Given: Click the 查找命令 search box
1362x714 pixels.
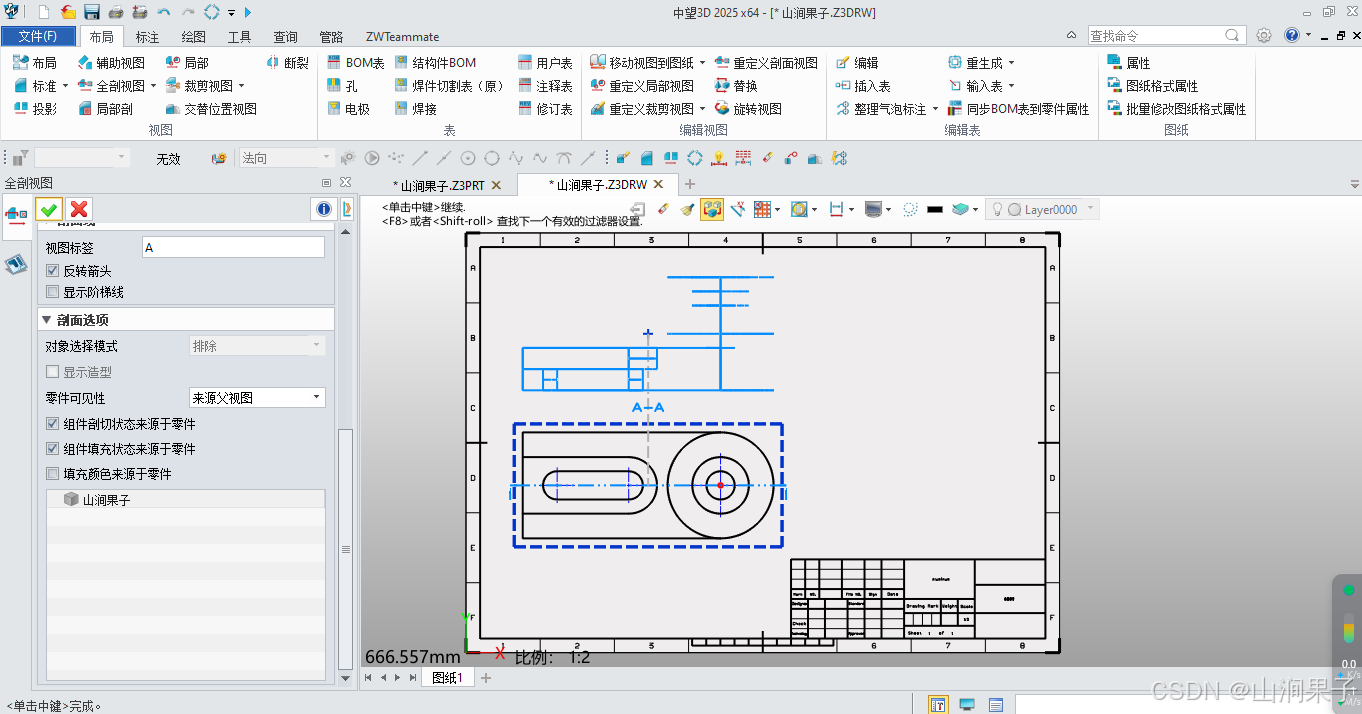Looking at the screenshot, I should pos(1167,35).
